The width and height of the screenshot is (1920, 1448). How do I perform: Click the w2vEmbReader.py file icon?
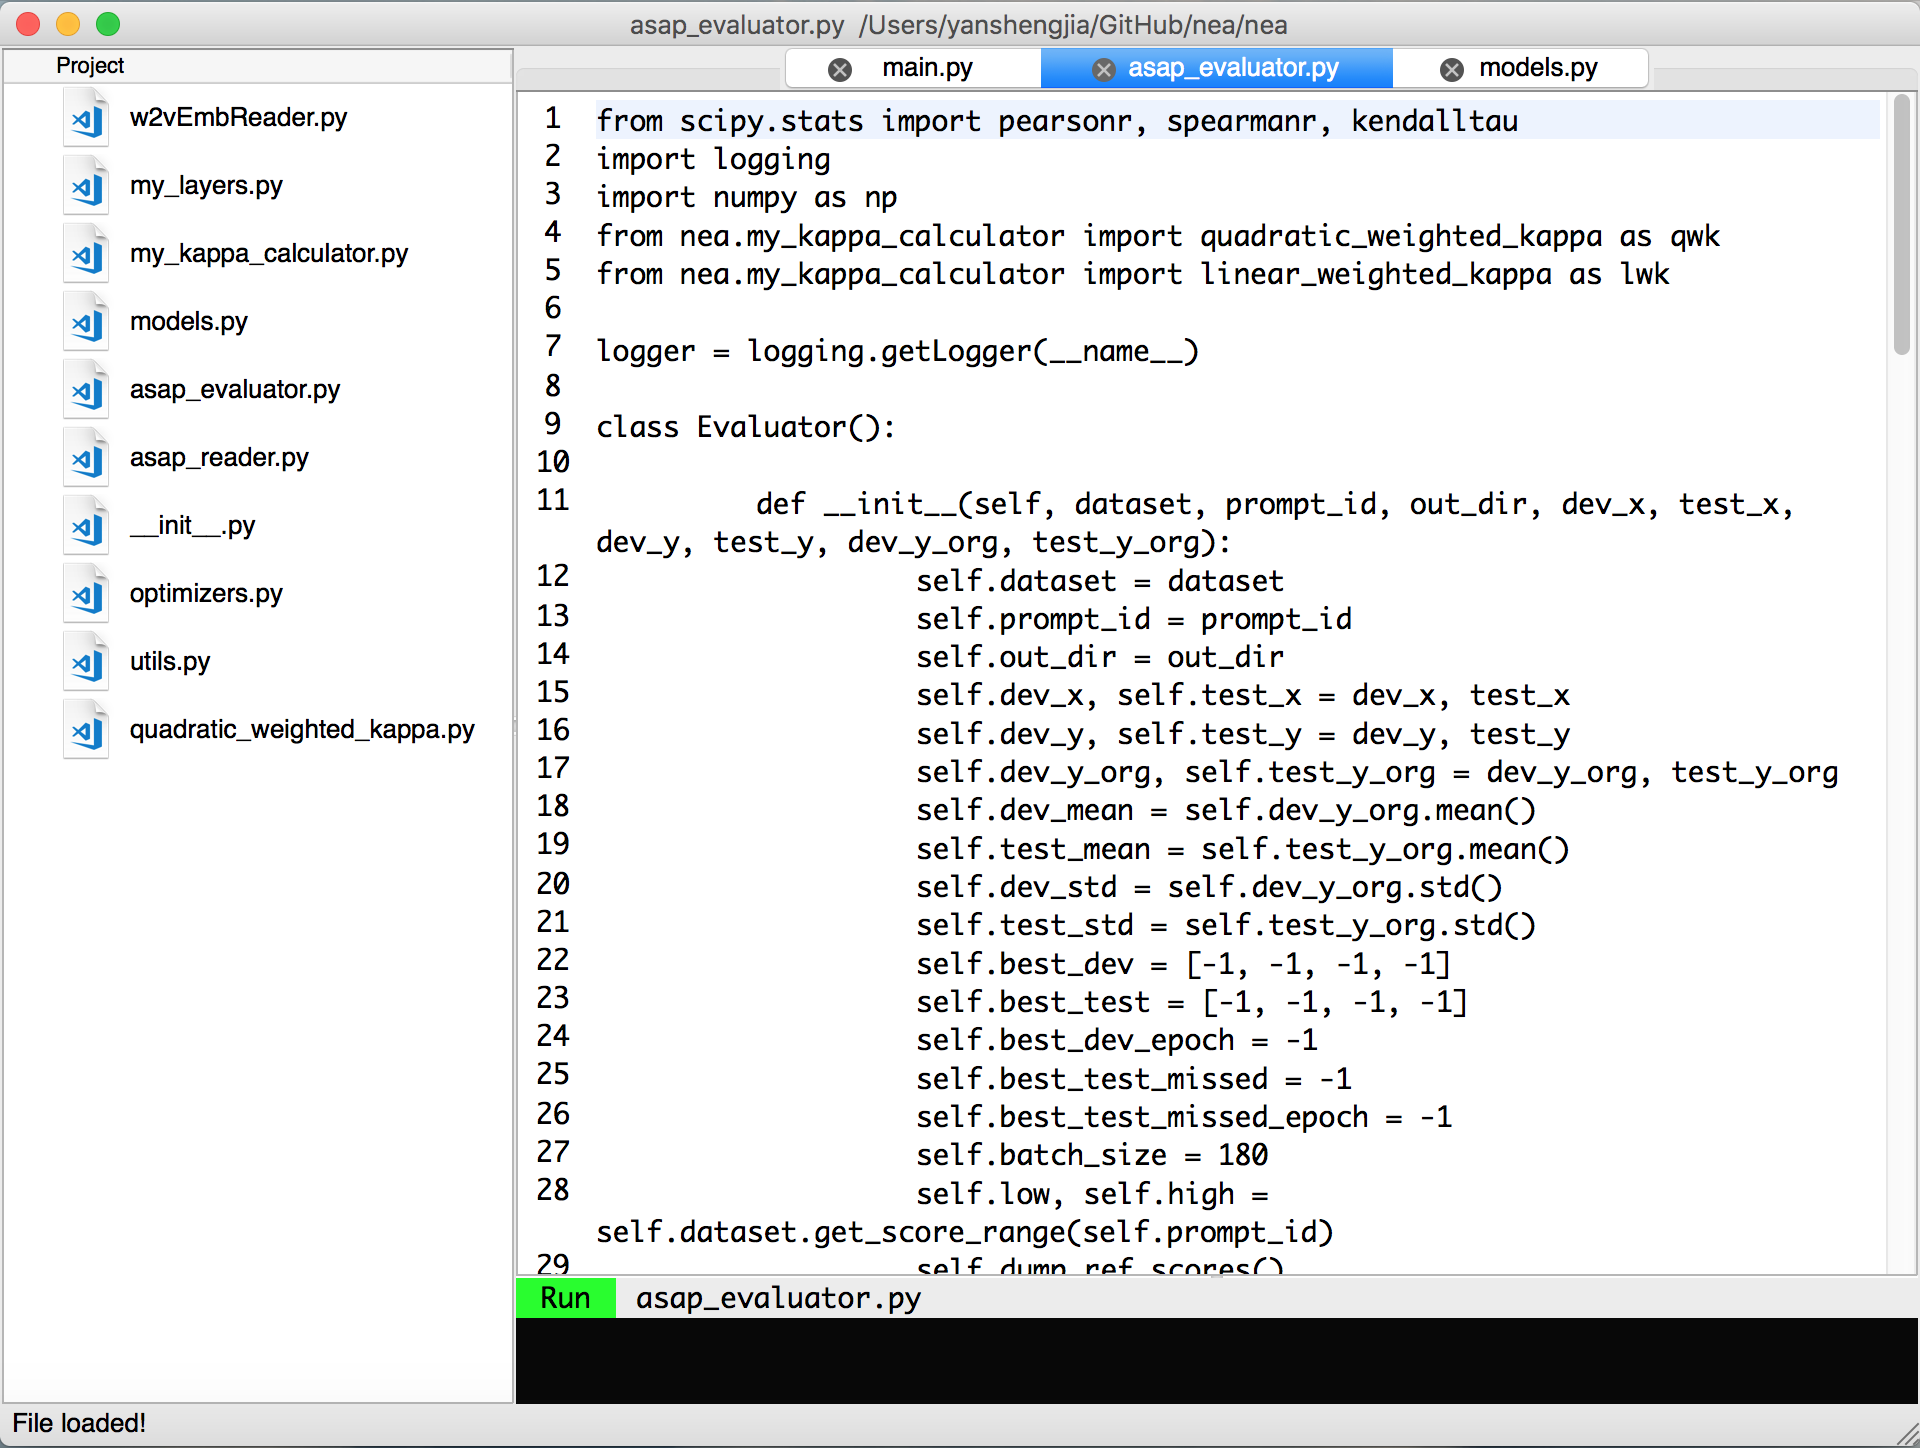pyautogui.click(x=87, y=119)
